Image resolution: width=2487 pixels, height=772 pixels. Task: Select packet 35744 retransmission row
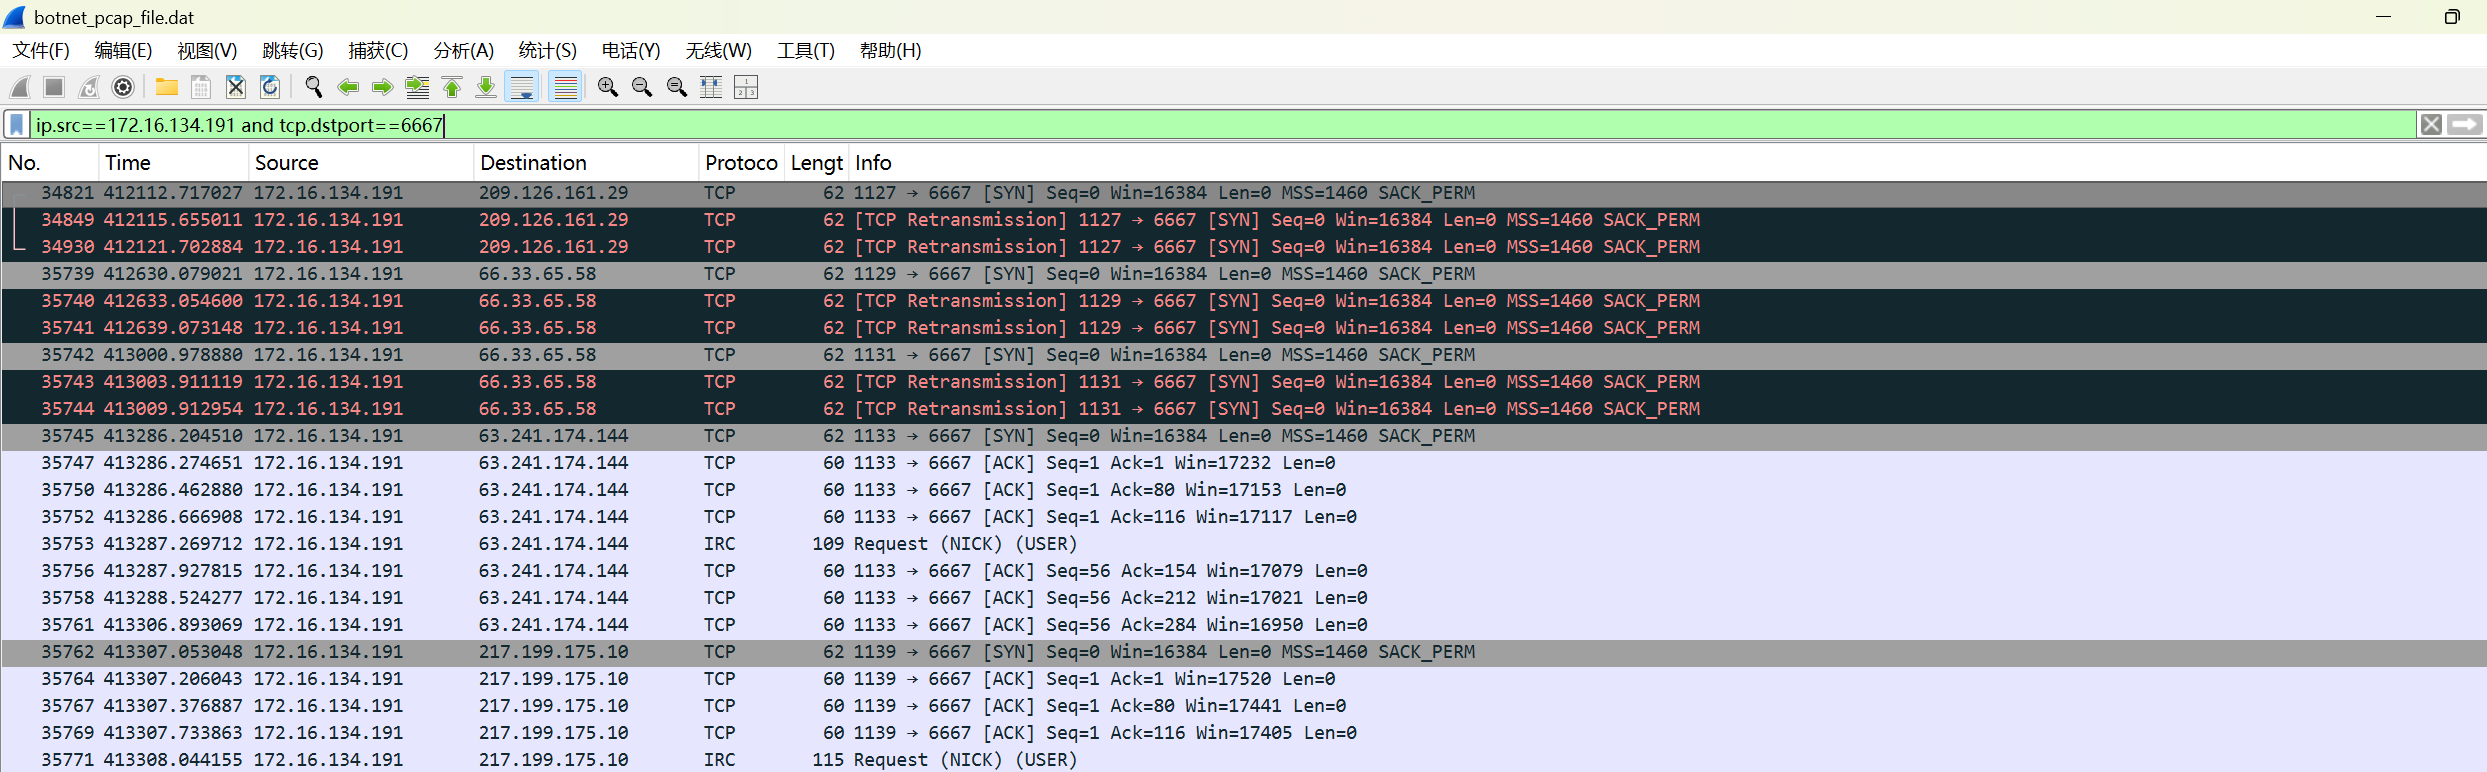pos(1244,409)
